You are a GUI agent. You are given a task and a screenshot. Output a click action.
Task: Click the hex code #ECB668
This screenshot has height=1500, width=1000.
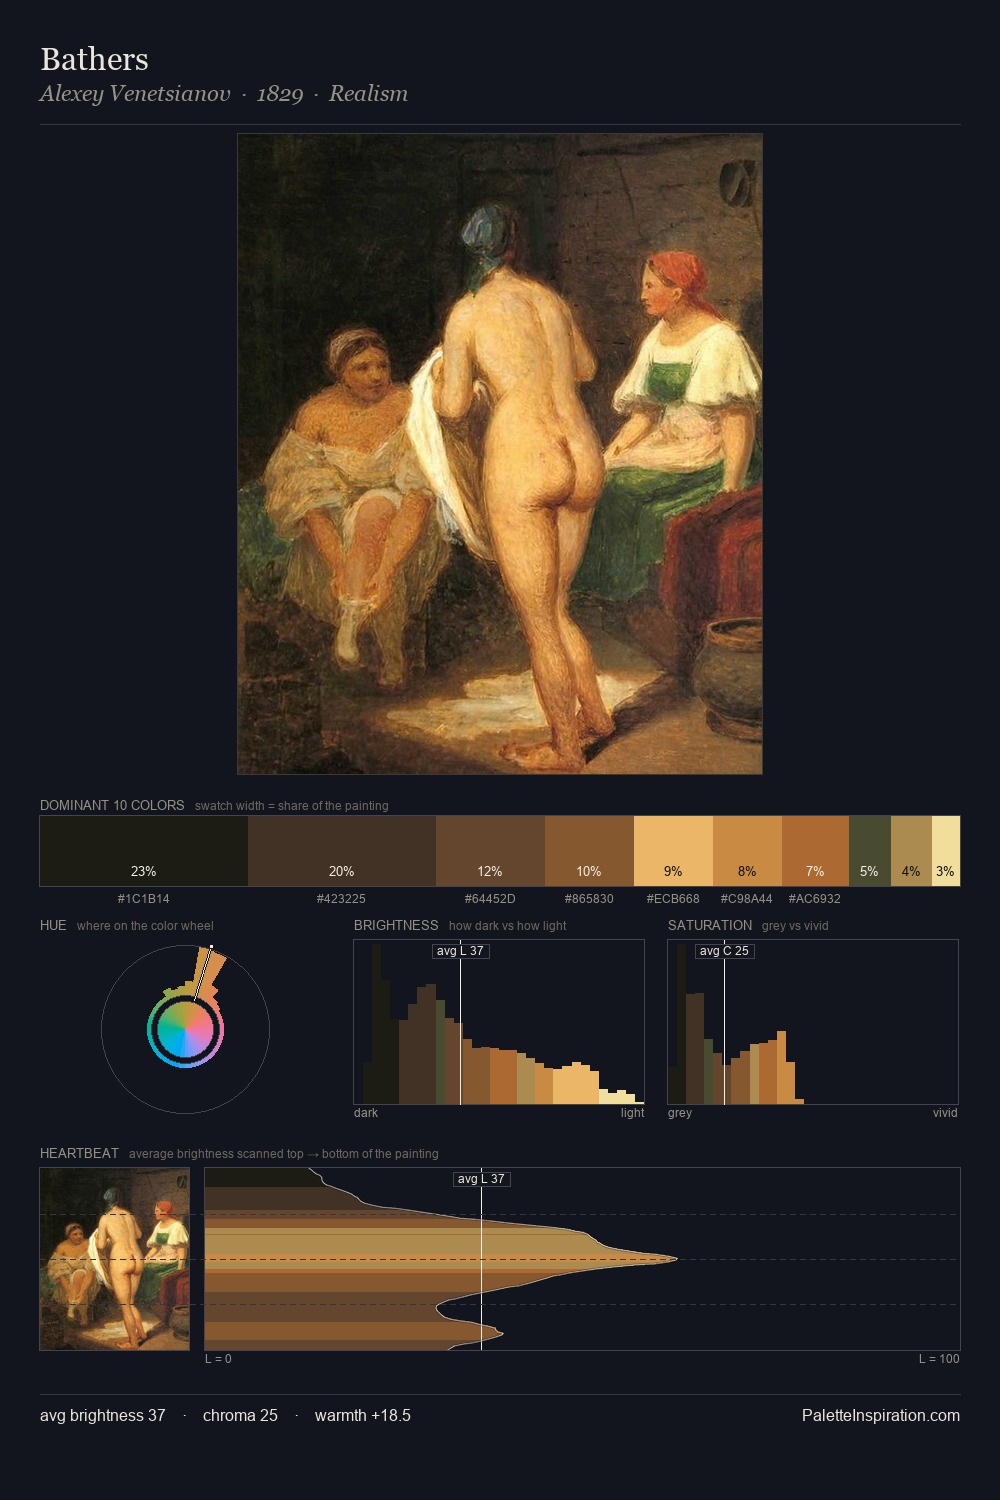pos(673,899)
